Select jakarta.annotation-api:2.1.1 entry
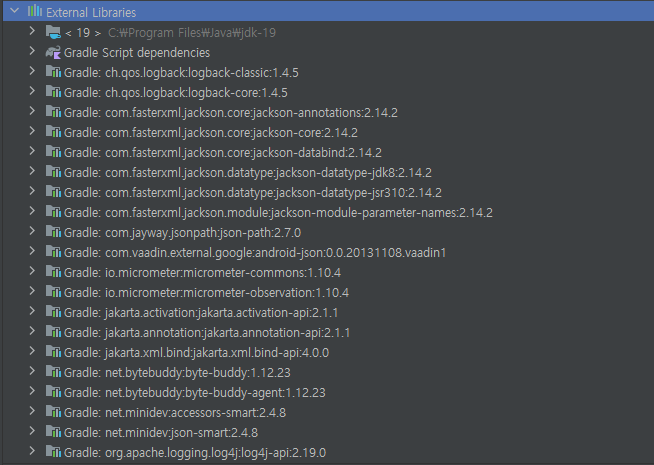 coord(207,333)
